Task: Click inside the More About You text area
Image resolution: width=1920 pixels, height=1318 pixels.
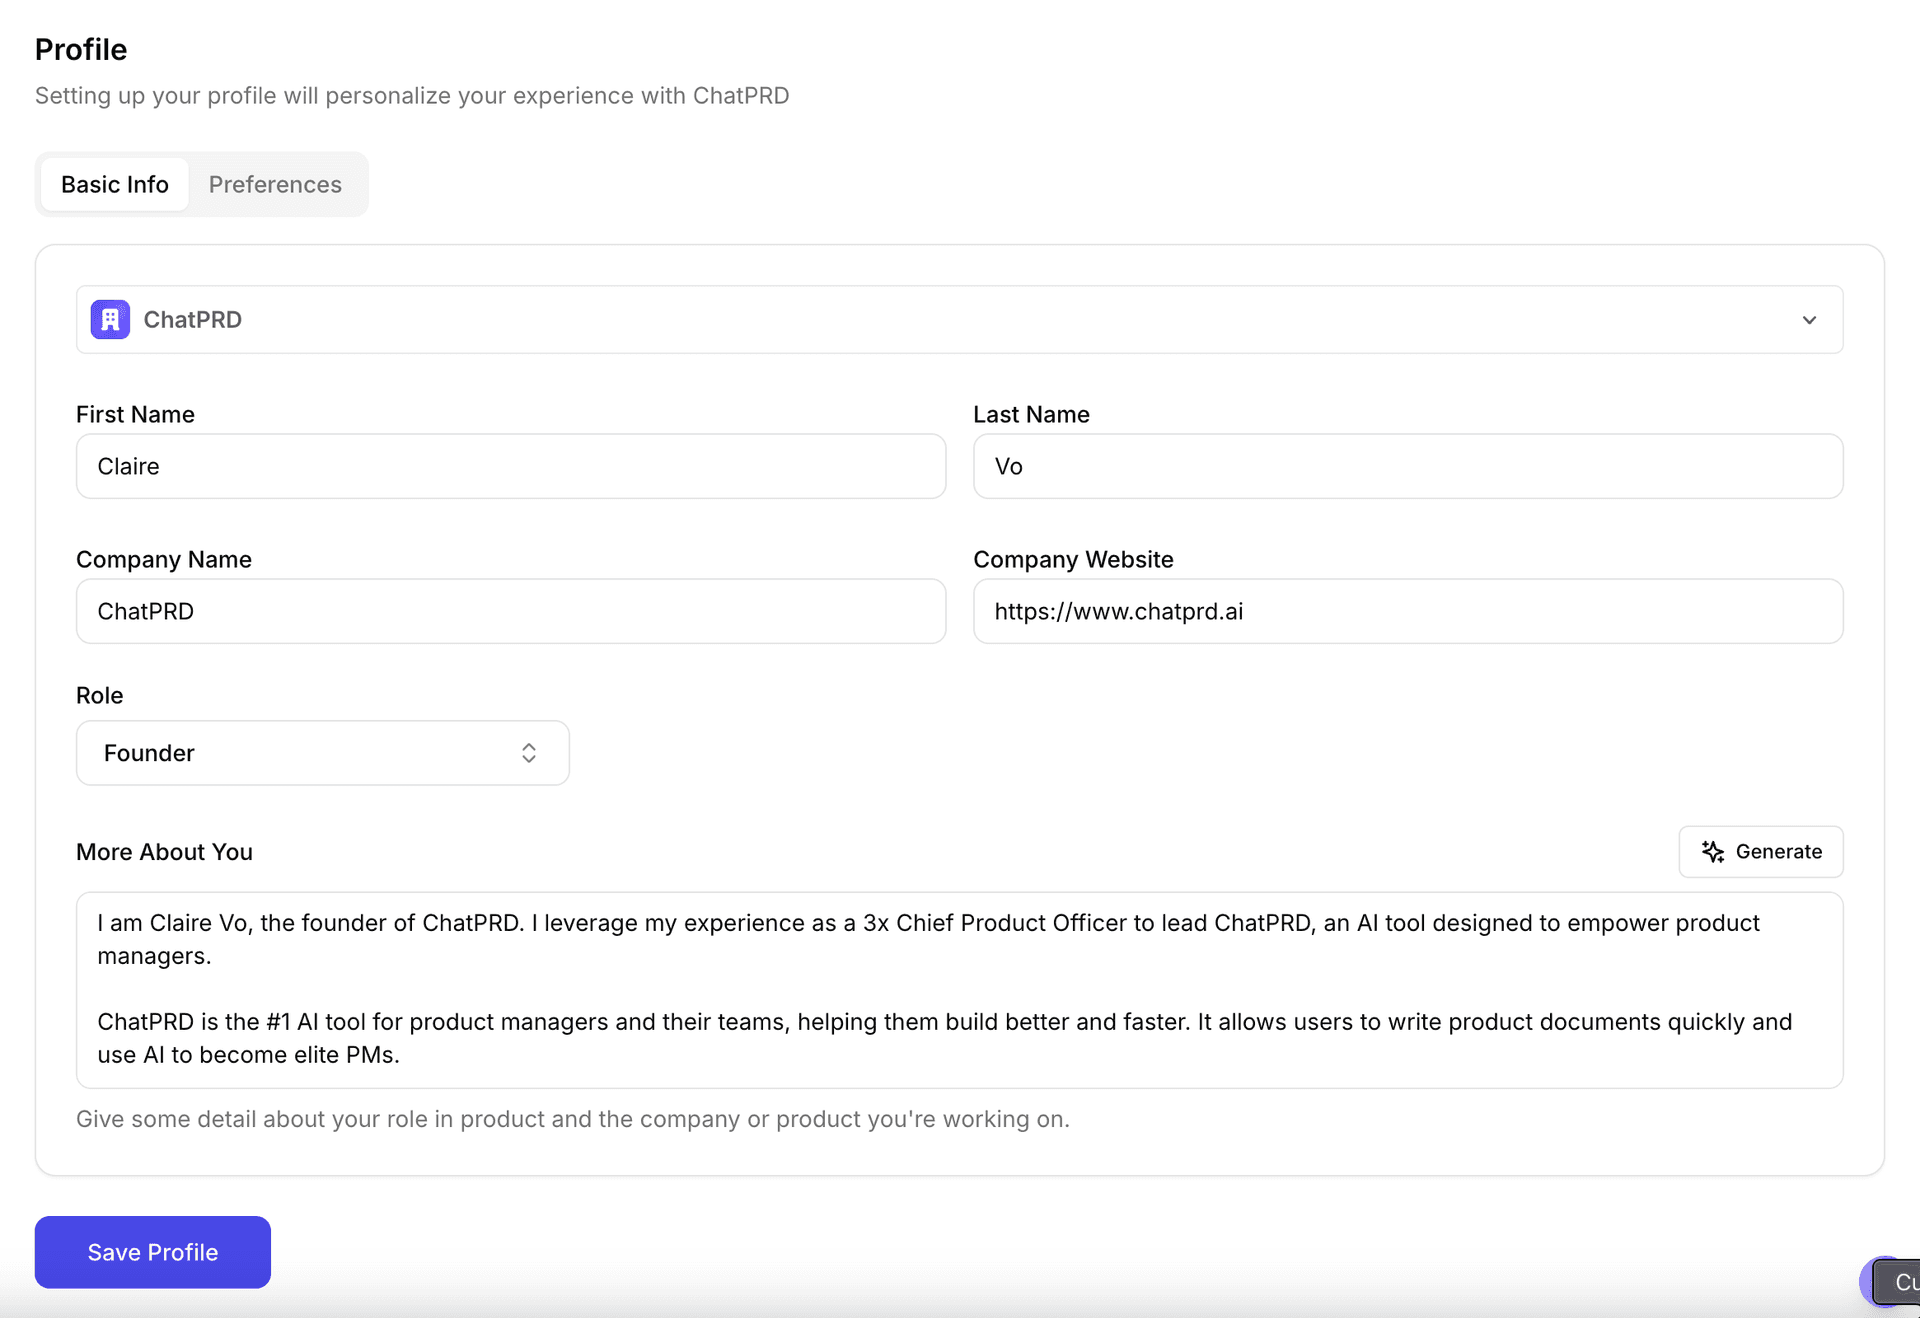Action: click(x=959, y=990)
